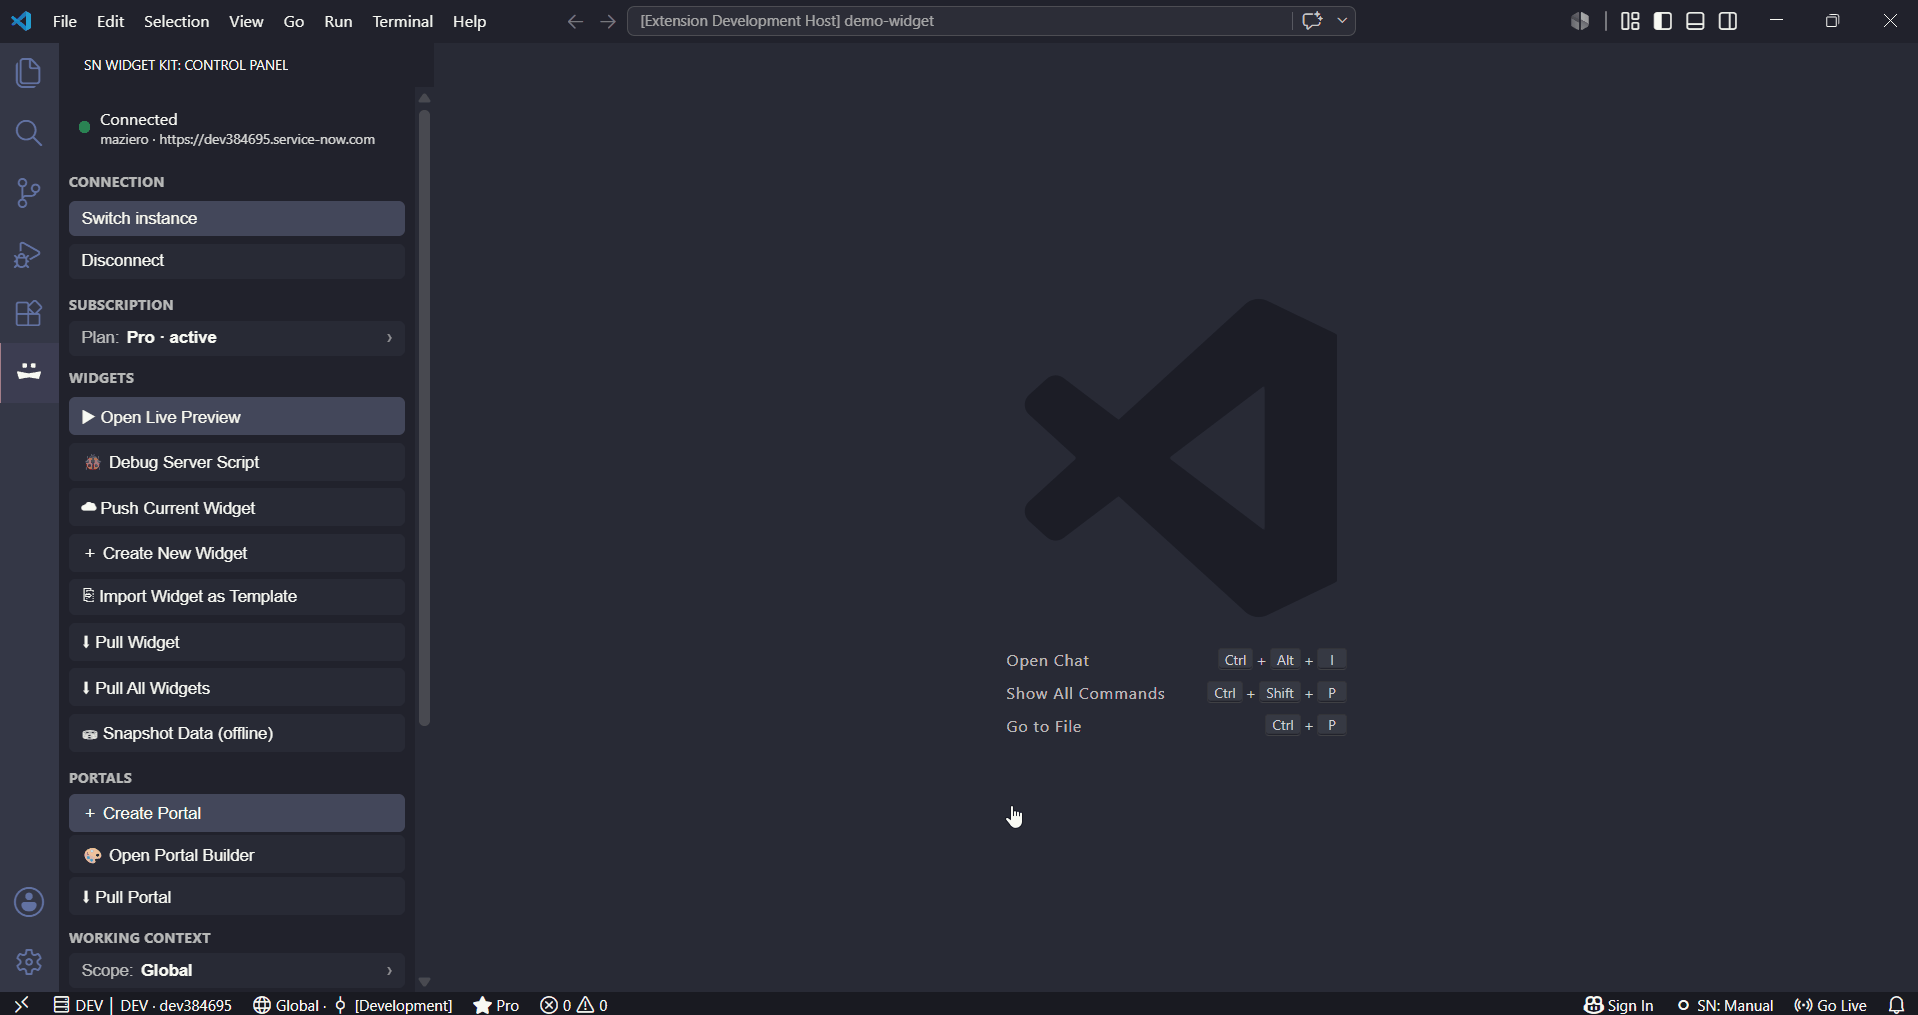Viewport: 1918px width, 1015px height.
Task: Click the Pull Widget button
Action: 237,642
